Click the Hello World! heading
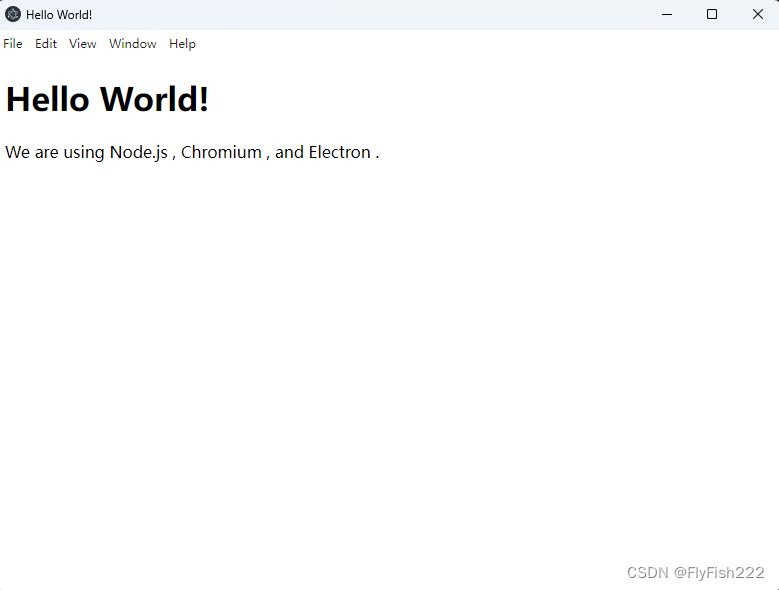The height and width of the screenshot is (590, 779). click(107, 99)
